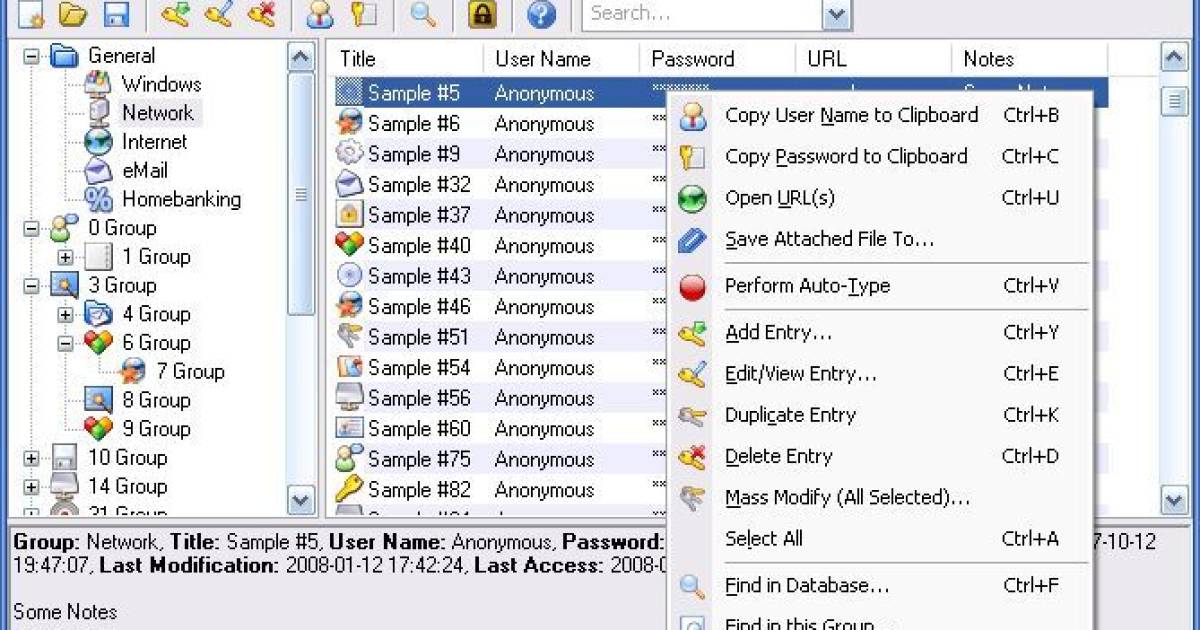Click the Add Entry toolbar key icon

tap(175, 14)
